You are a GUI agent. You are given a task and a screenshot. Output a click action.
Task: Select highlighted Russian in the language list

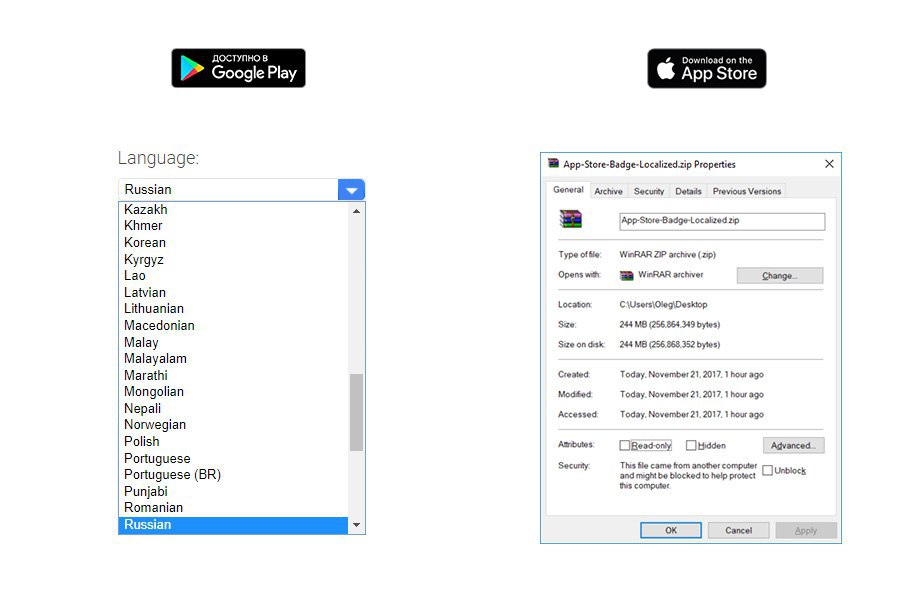[233, 524]
